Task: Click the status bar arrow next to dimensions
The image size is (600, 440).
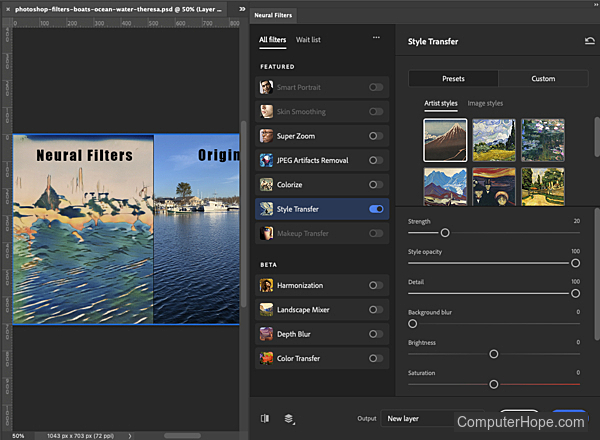Action: (x=130, y=436)
